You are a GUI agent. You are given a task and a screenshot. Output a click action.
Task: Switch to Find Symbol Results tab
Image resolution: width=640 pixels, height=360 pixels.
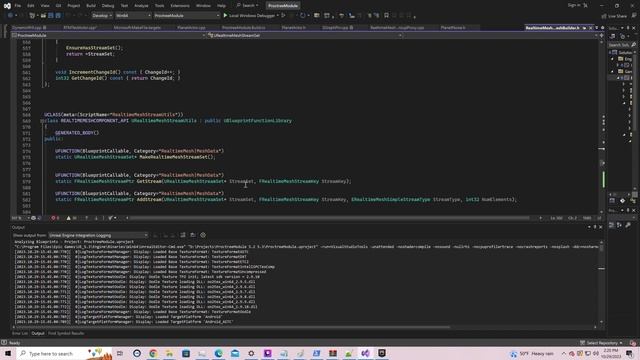pyautogui.click(x=66, y=333)
